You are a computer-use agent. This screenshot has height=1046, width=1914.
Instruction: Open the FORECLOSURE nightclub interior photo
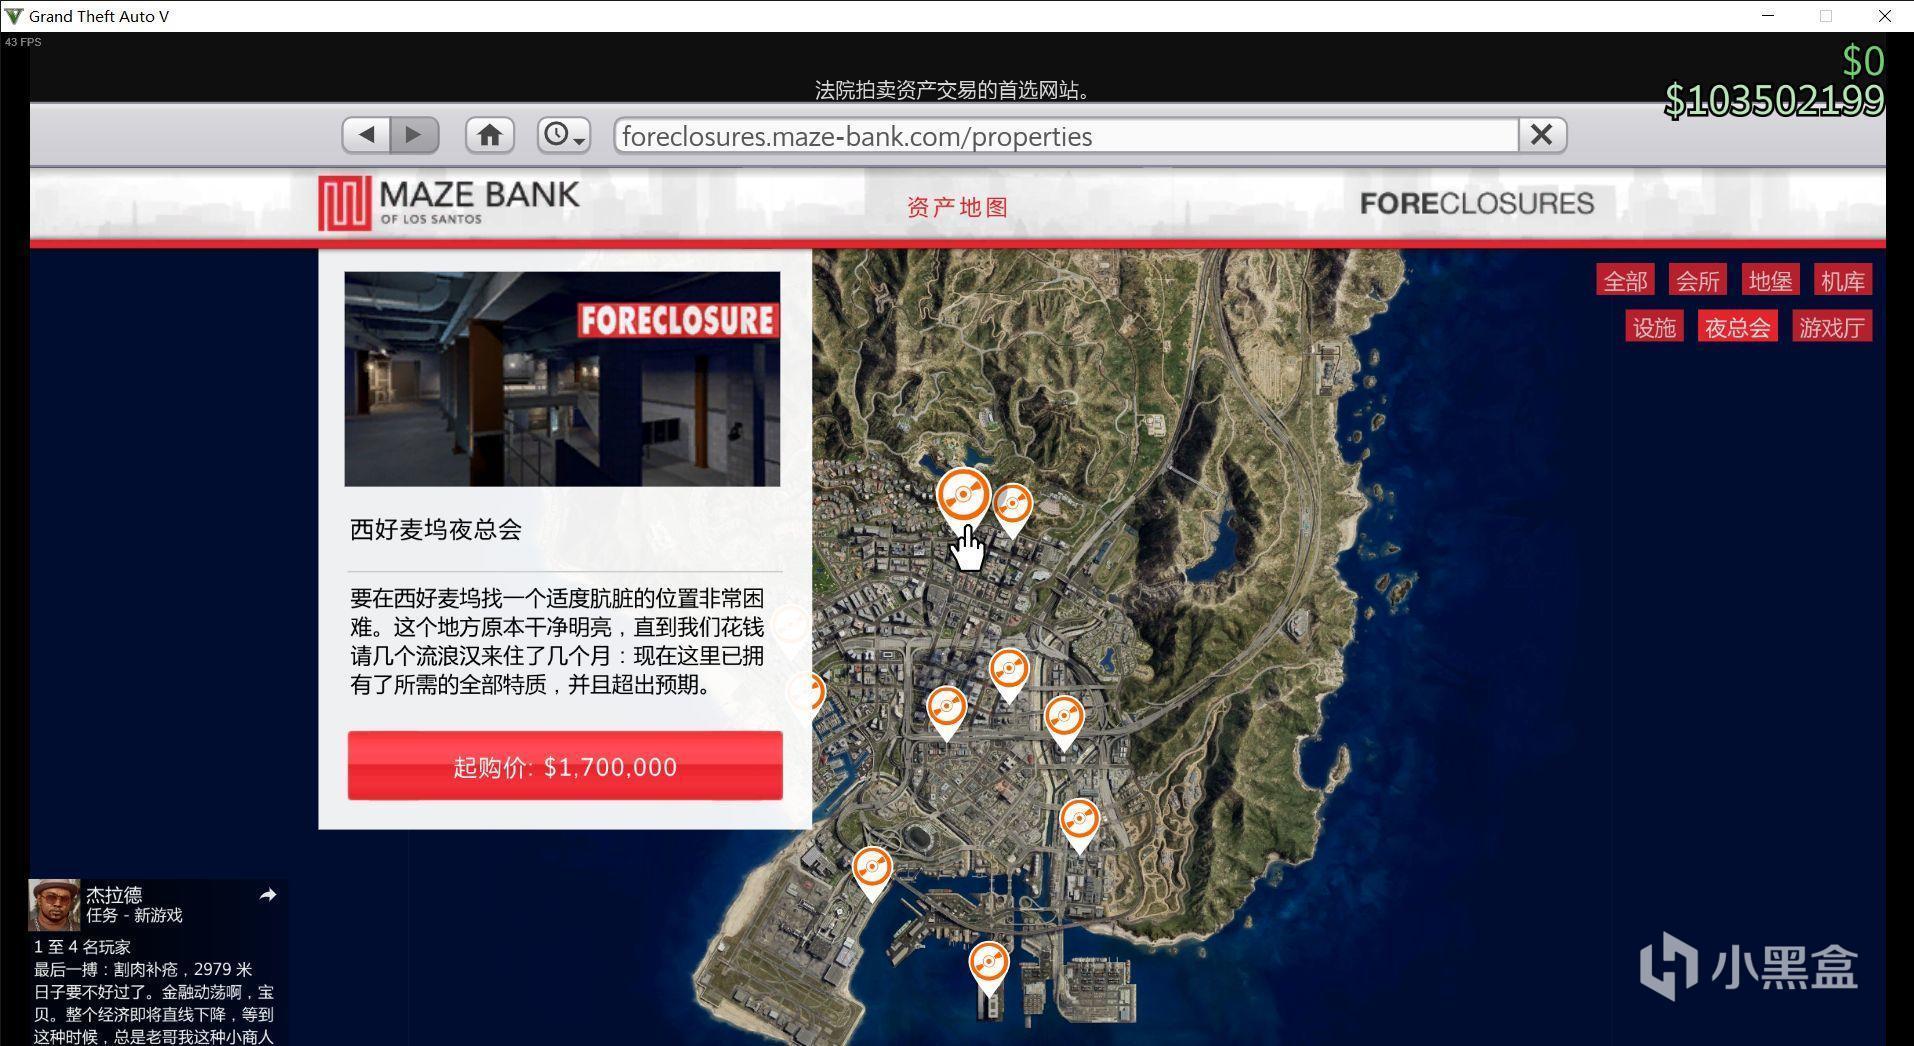click(x=562, y=379)
